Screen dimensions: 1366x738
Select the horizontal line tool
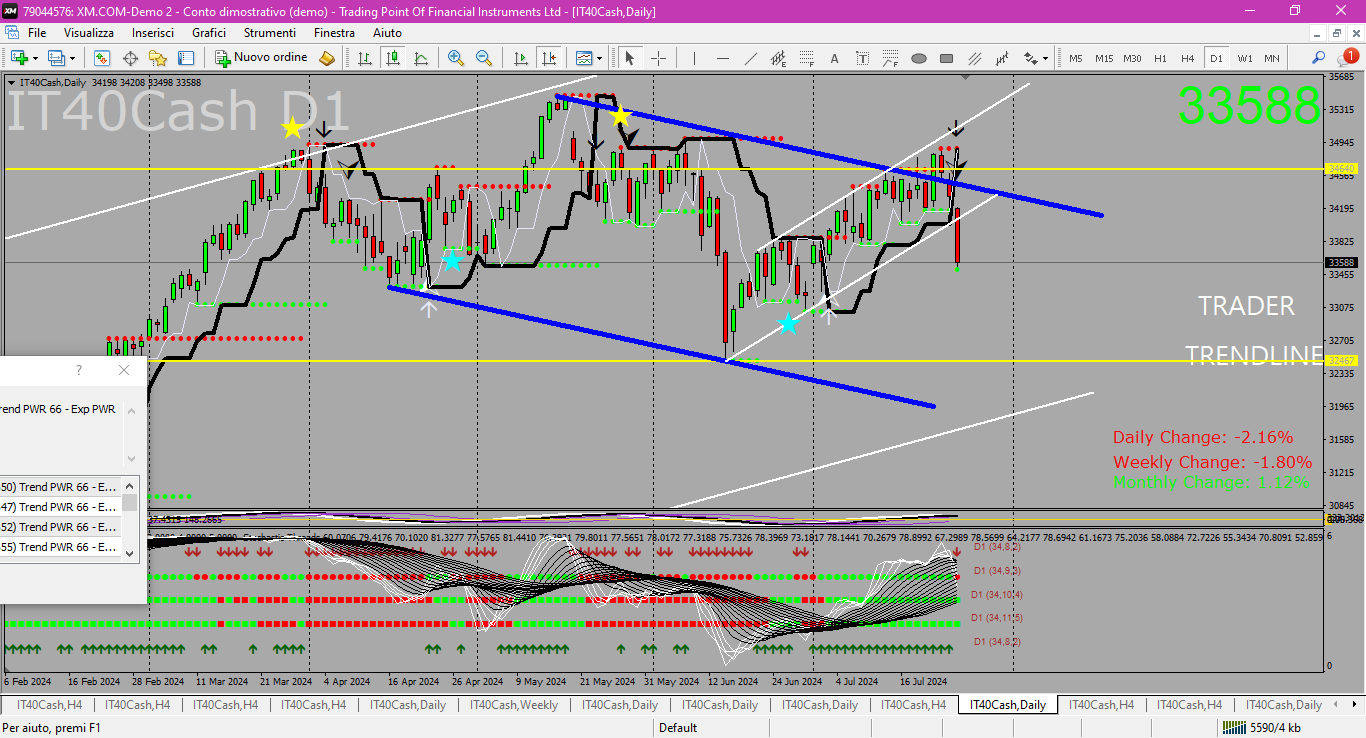coord(723,58)
